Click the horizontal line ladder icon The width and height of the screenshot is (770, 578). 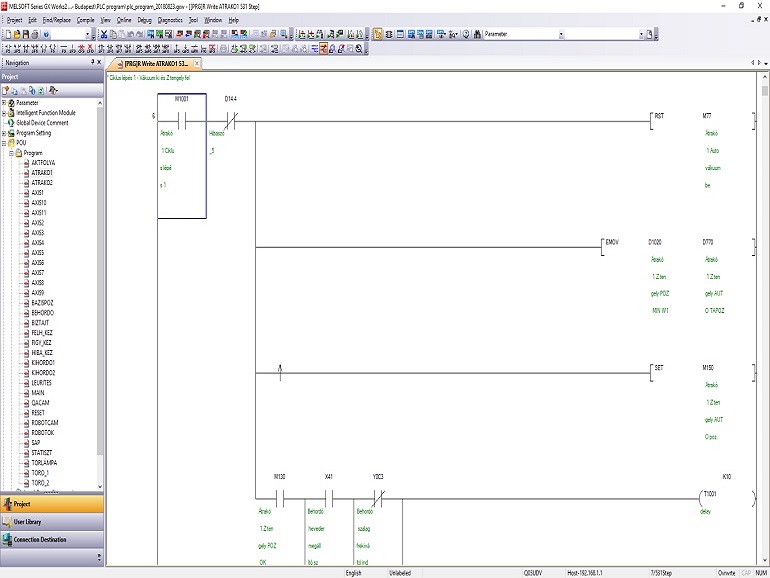[x=63, y=49]
